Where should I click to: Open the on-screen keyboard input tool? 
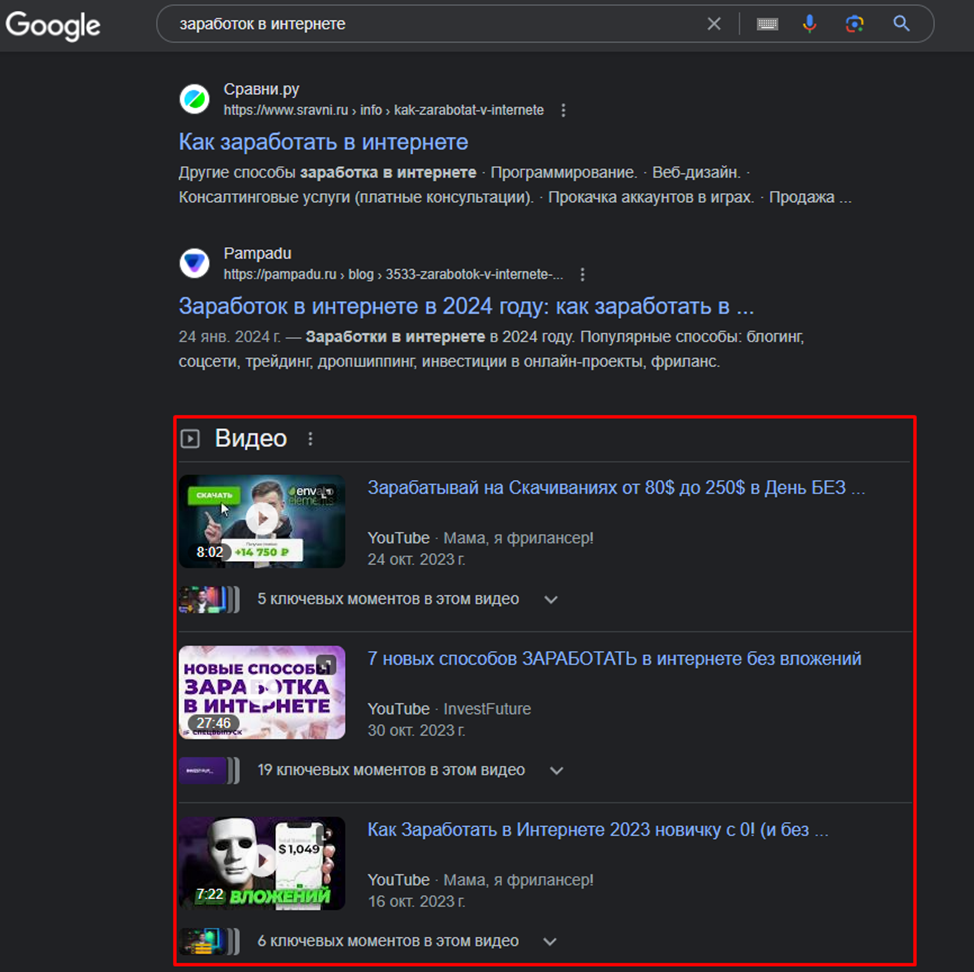(767, 24)
